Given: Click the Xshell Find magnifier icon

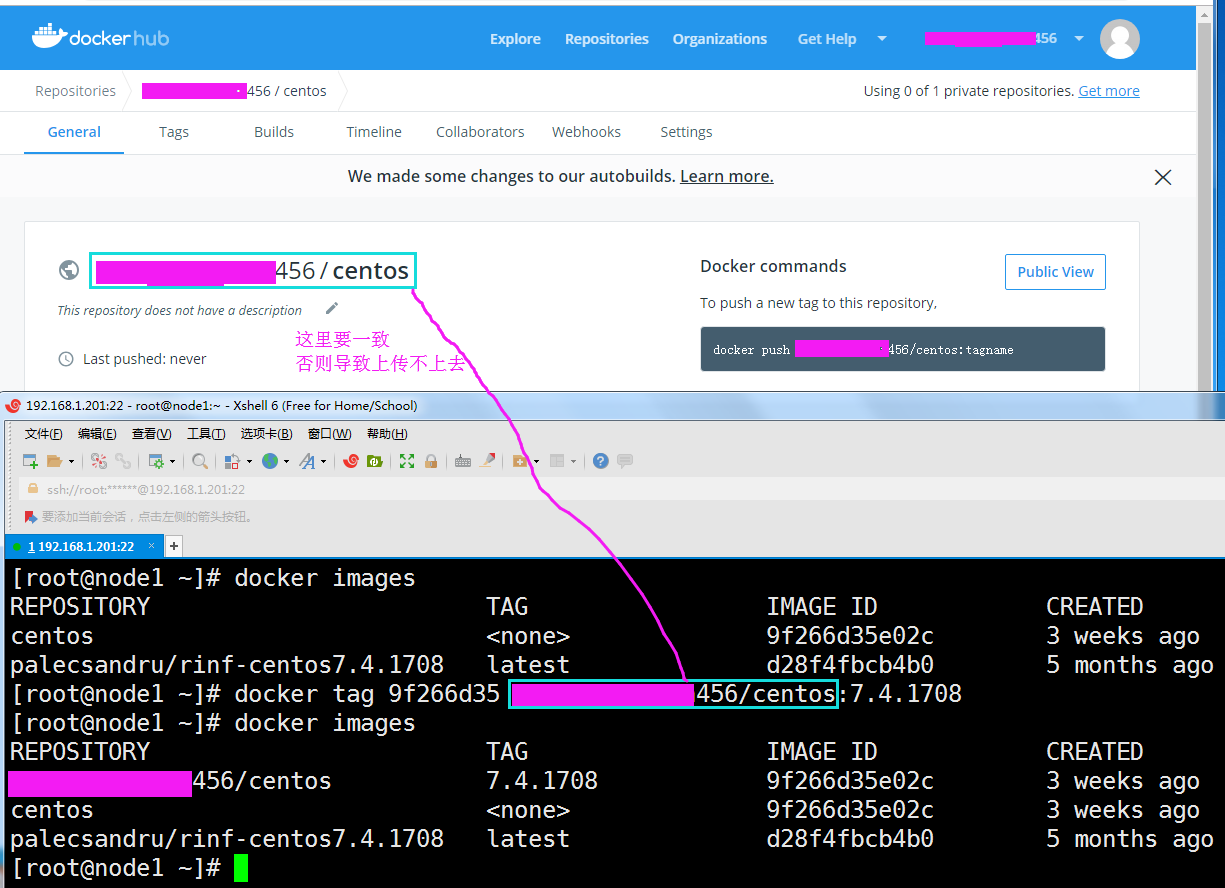Looking at the screenshot, I should tap(200, 461).
